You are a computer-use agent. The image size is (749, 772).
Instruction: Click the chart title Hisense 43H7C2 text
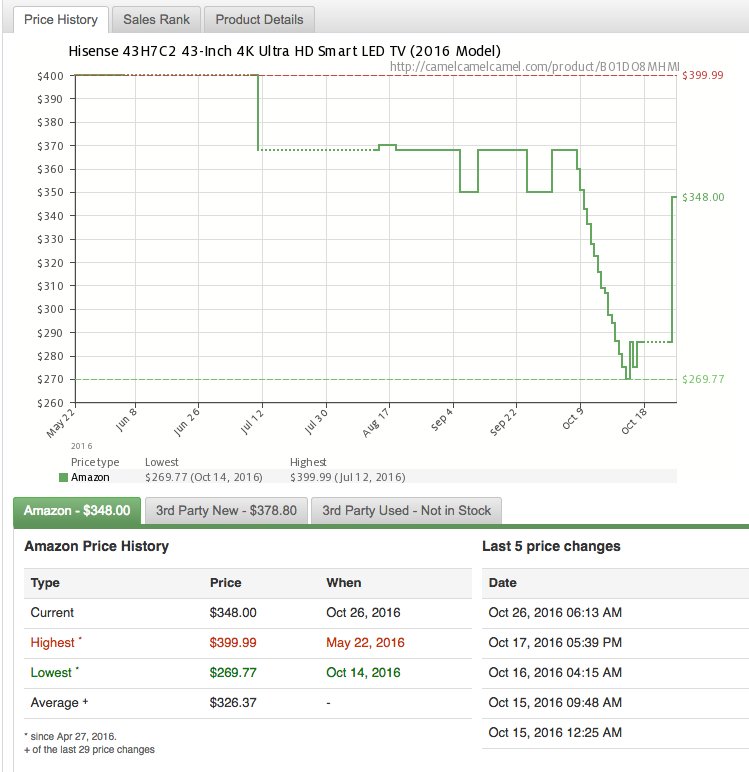tap(284, 51)
